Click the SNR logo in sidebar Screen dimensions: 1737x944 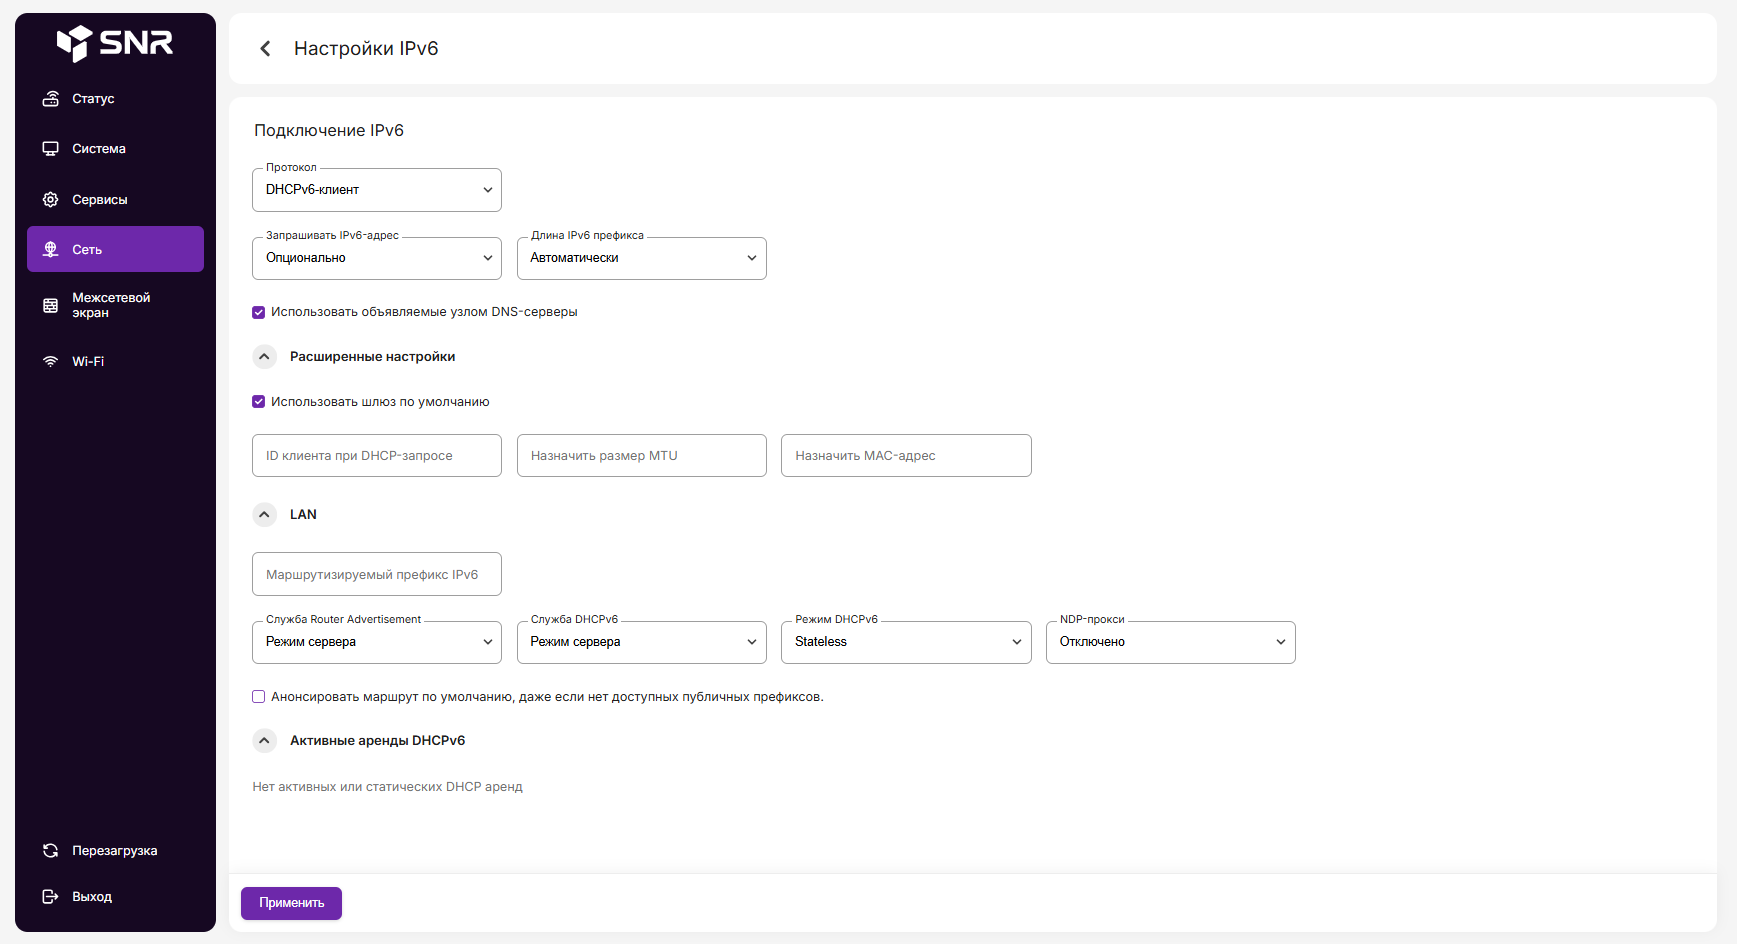(115, 43)
